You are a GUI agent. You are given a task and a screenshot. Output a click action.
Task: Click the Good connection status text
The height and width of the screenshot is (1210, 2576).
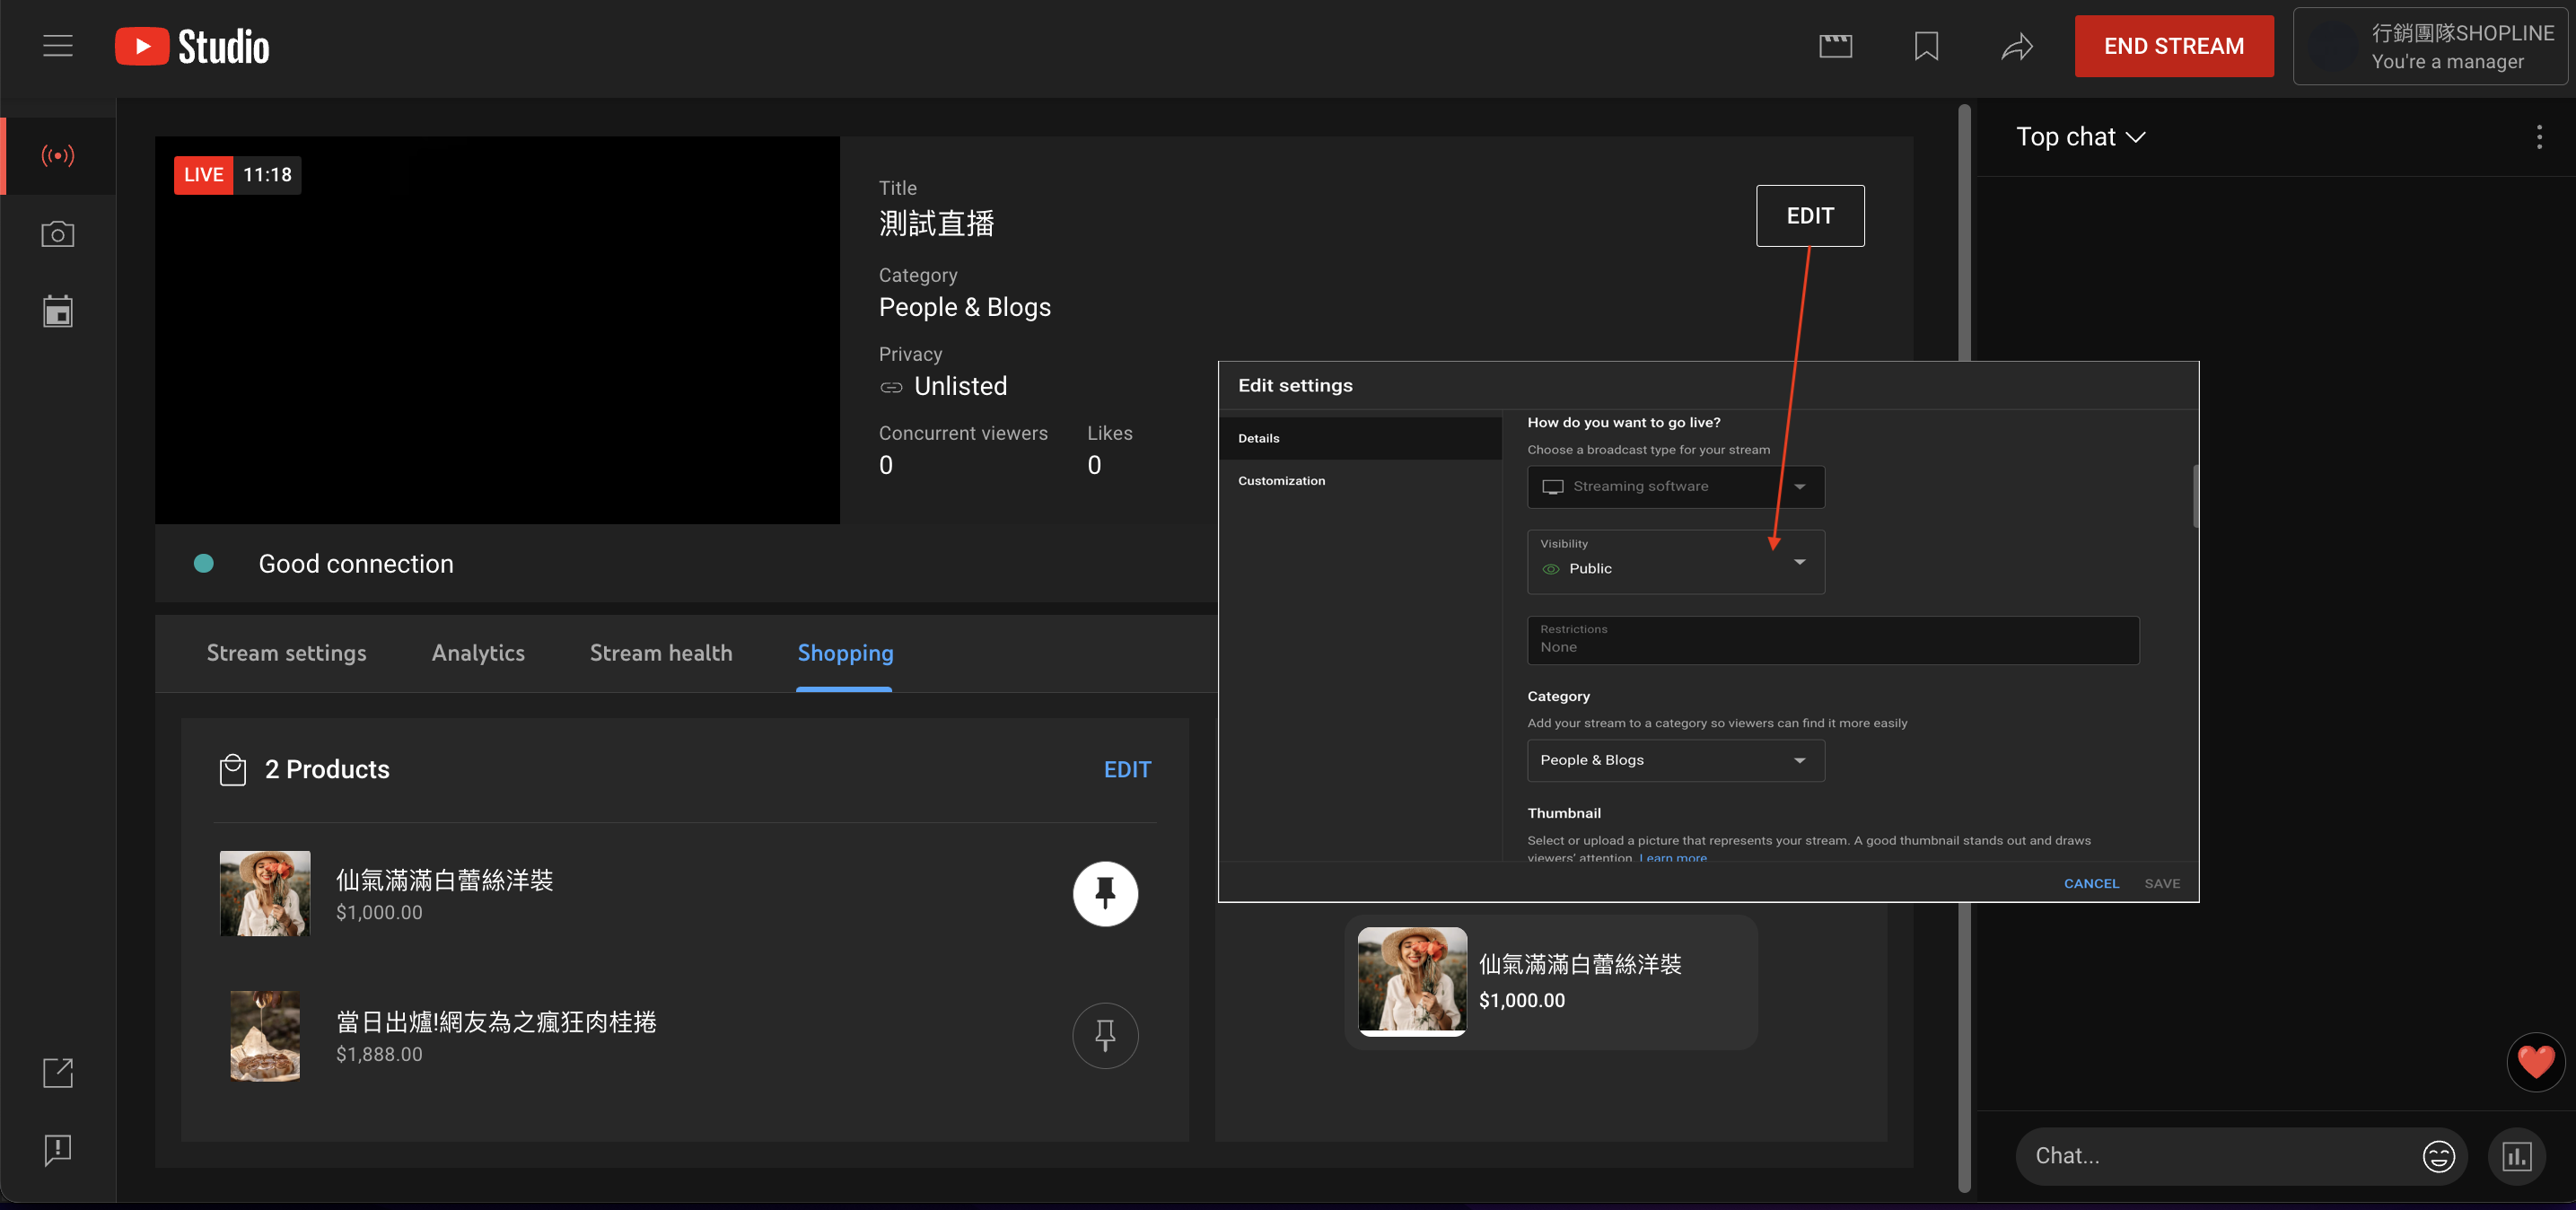coord(355,564)
